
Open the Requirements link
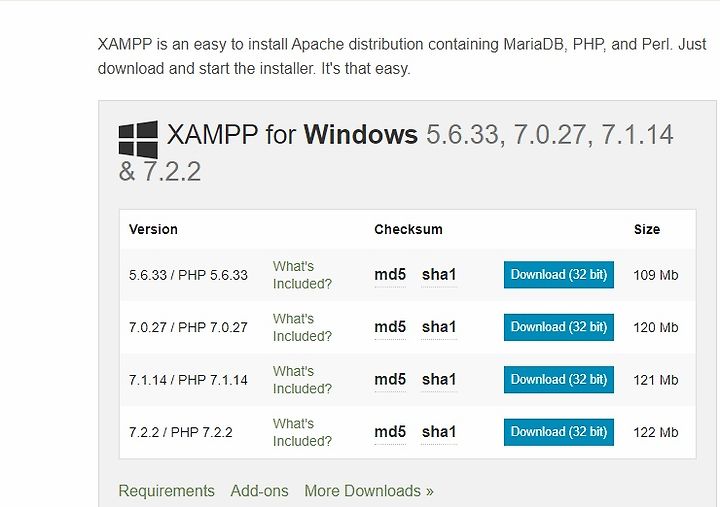click(166, 491)
